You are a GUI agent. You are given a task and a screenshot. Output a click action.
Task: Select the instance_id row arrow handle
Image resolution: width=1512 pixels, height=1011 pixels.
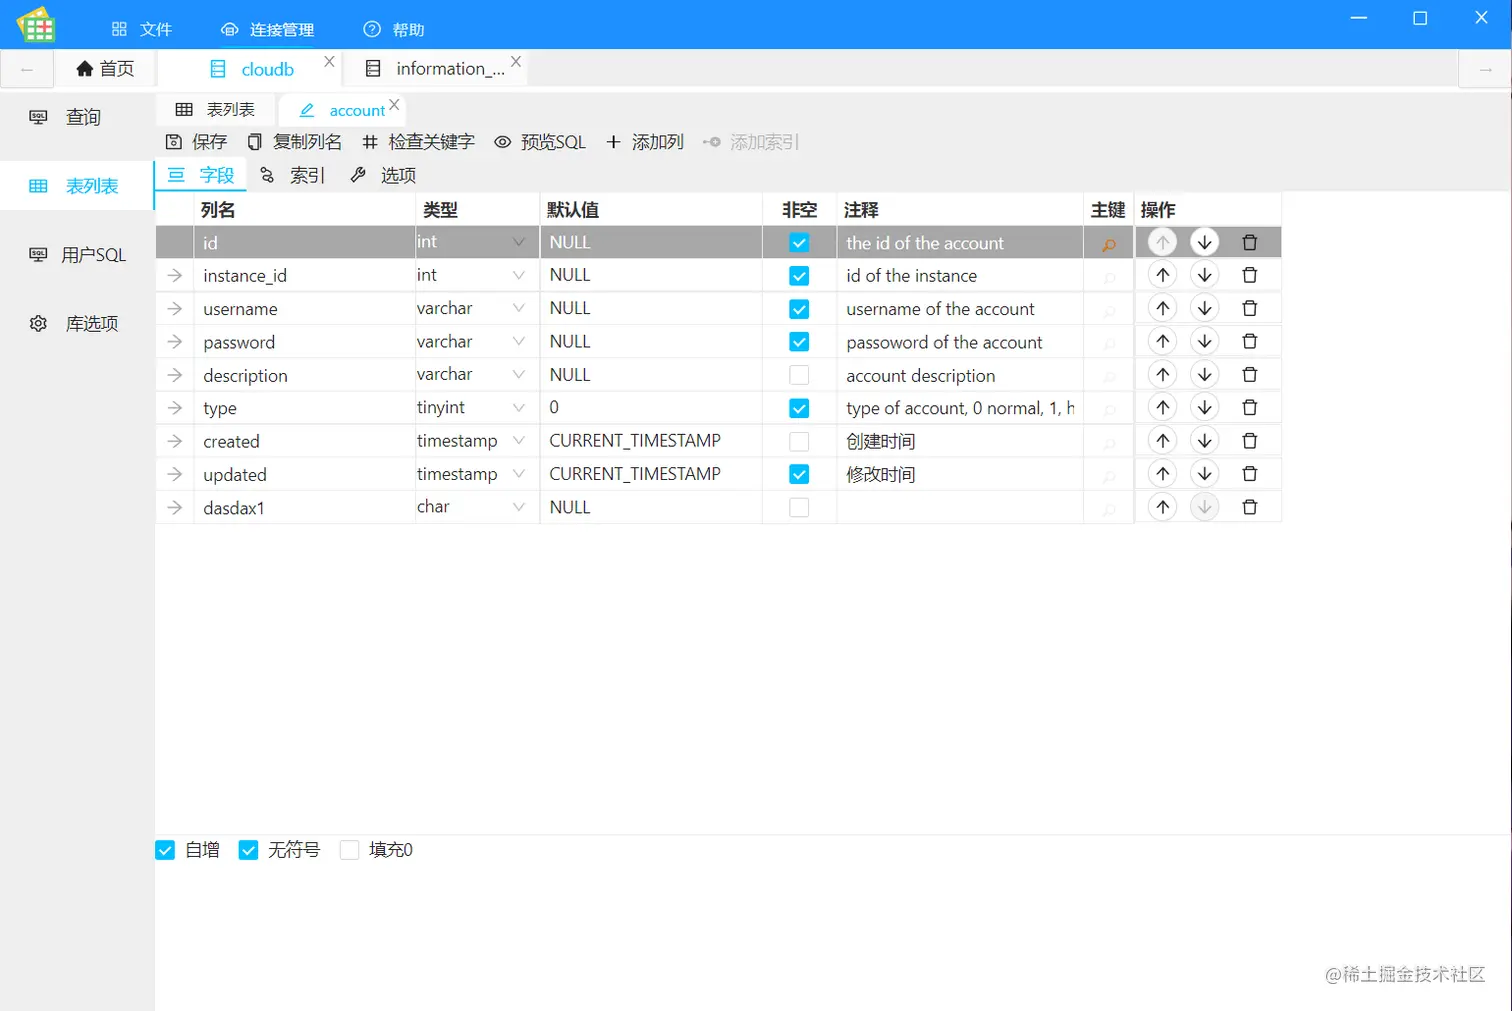[175, 275]
